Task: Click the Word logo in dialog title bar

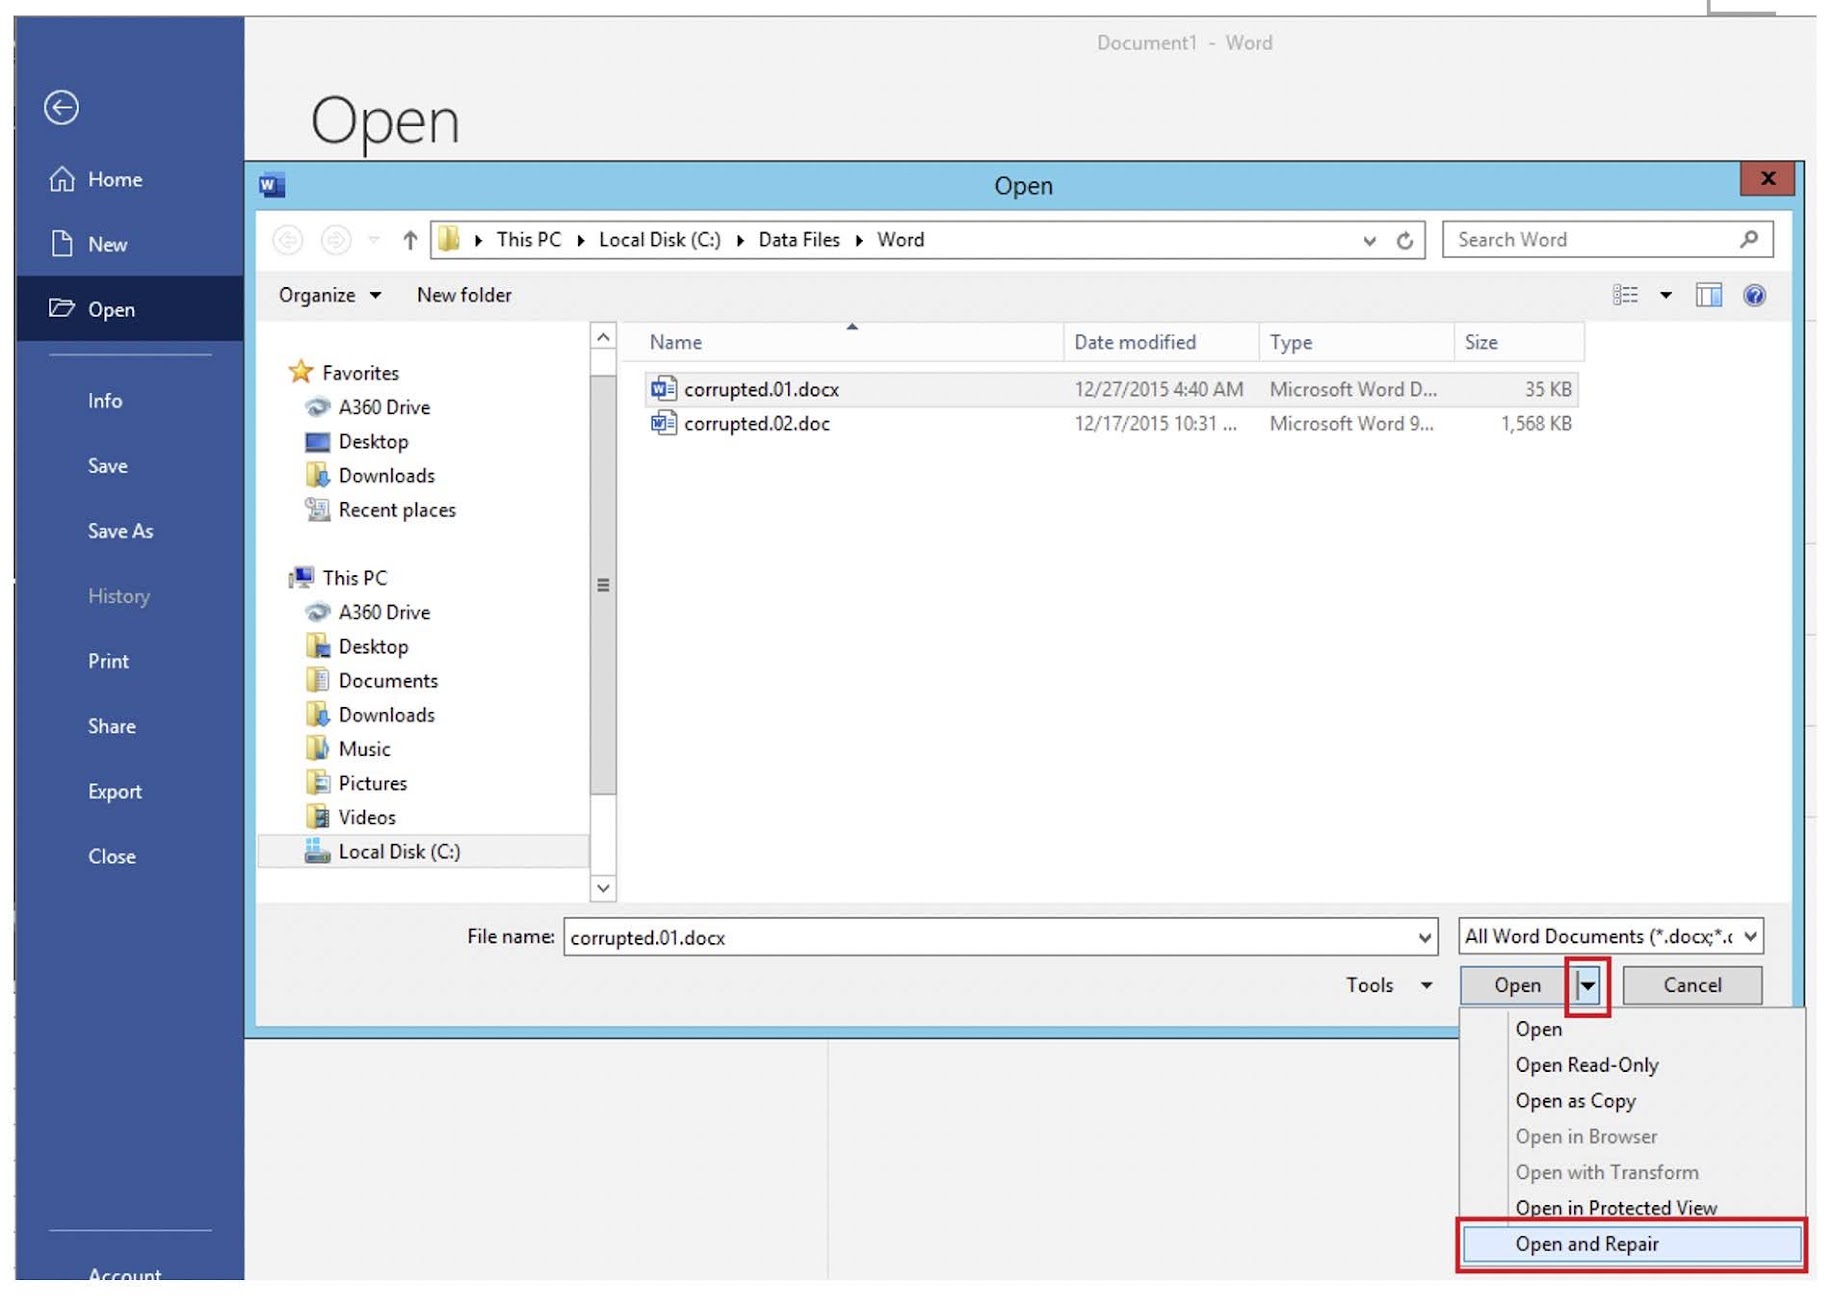Action: tap(271, 185)
